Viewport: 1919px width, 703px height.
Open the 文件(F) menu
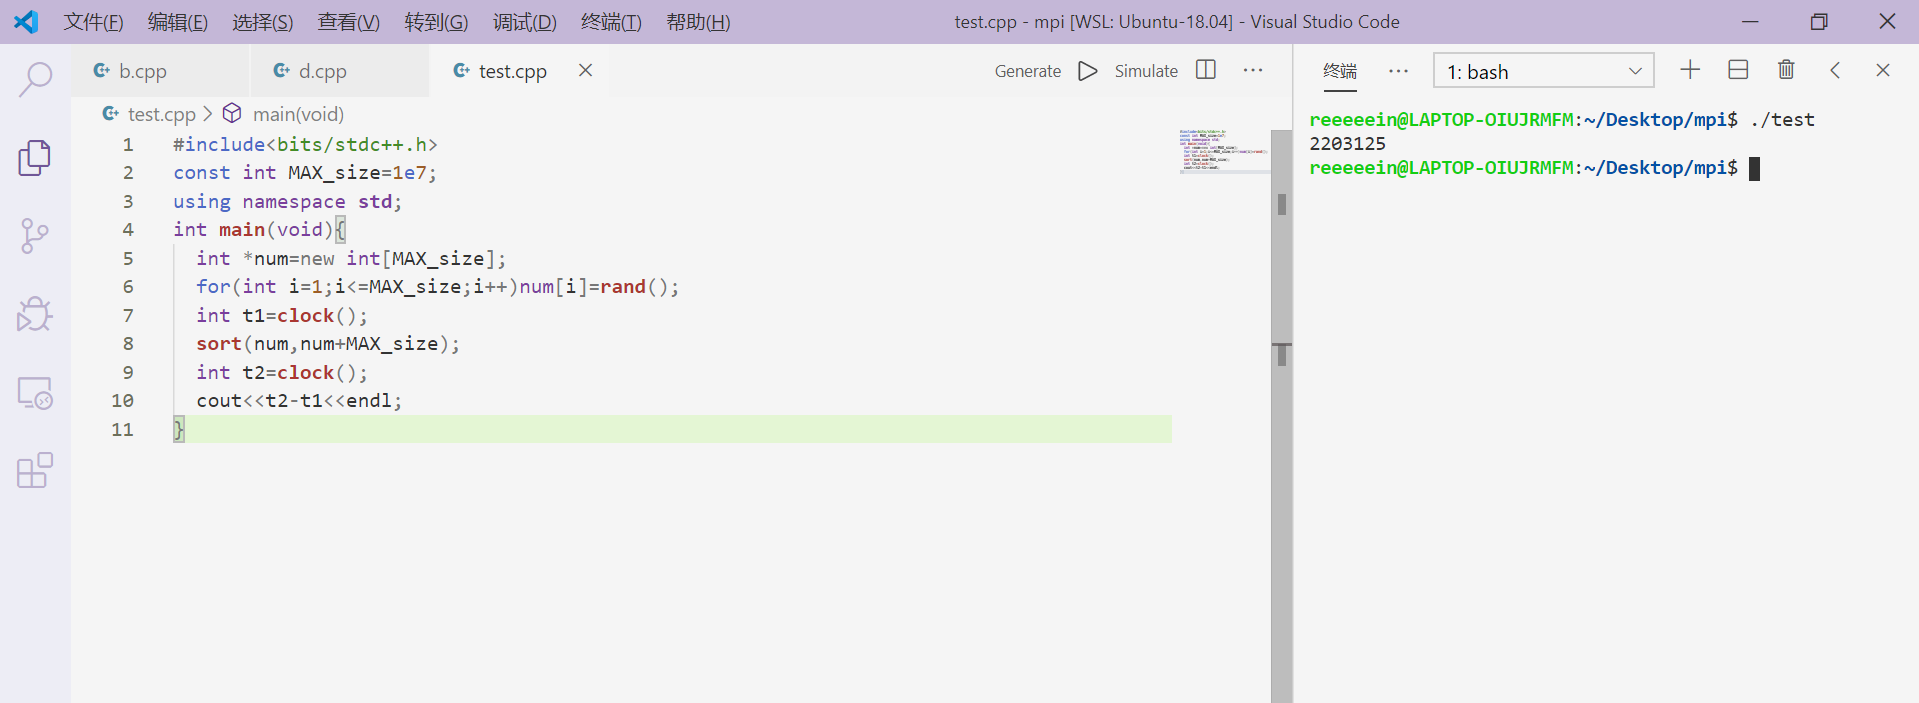[94, 22]
